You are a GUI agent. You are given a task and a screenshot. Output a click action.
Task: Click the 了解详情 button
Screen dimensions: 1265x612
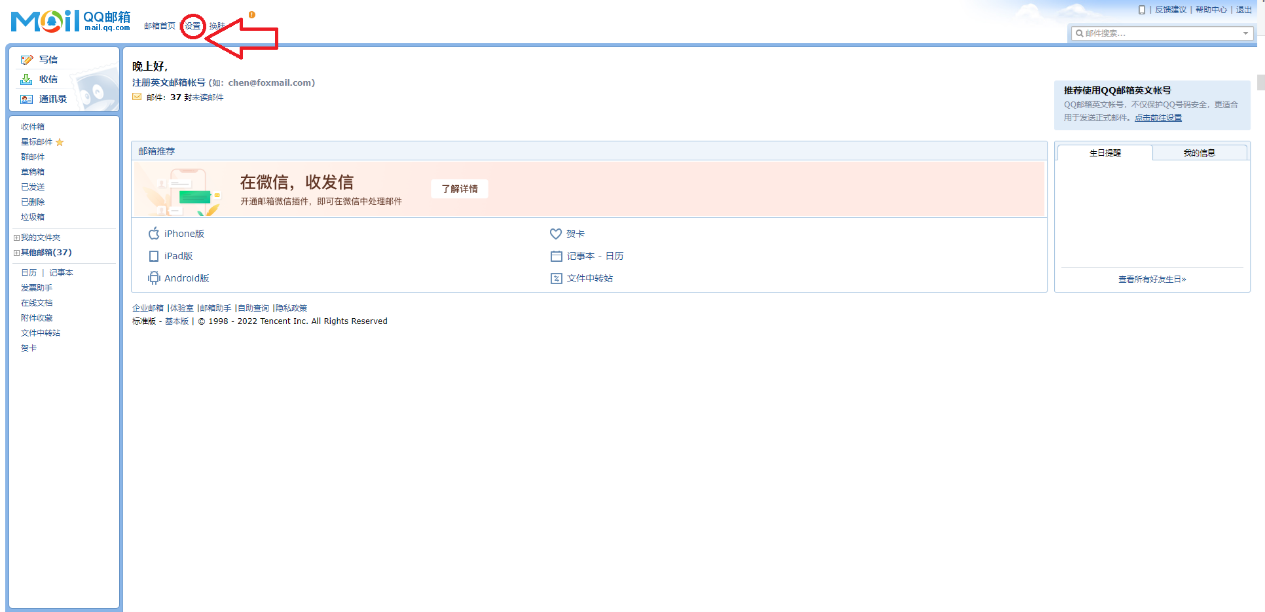pyautogui.click(x=459, y=189)
